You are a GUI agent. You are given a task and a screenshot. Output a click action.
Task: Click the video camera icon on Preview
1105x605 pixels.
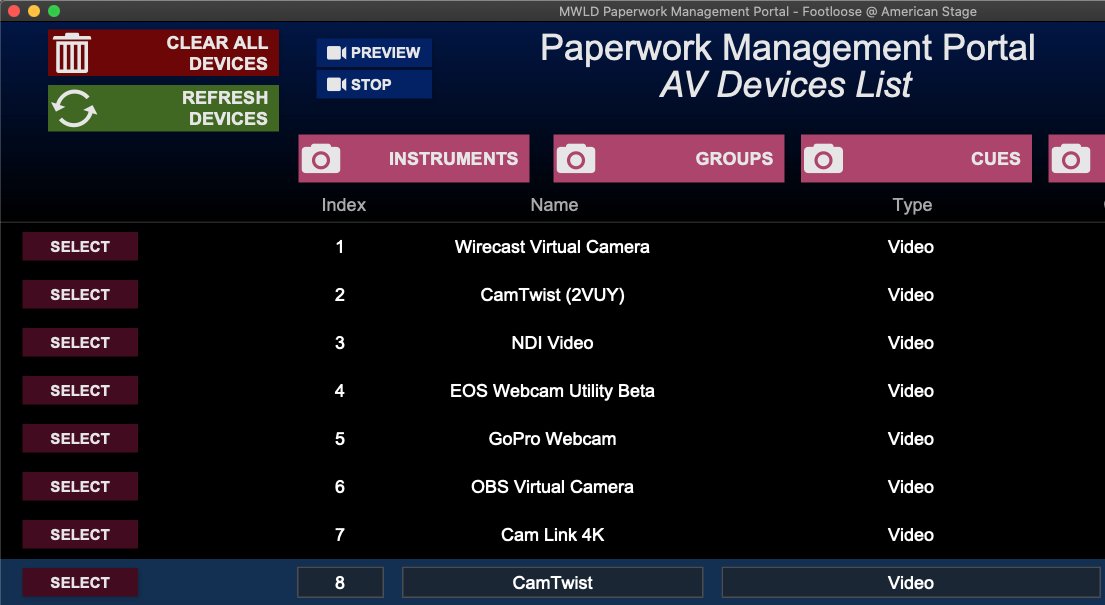click(337, 53)
